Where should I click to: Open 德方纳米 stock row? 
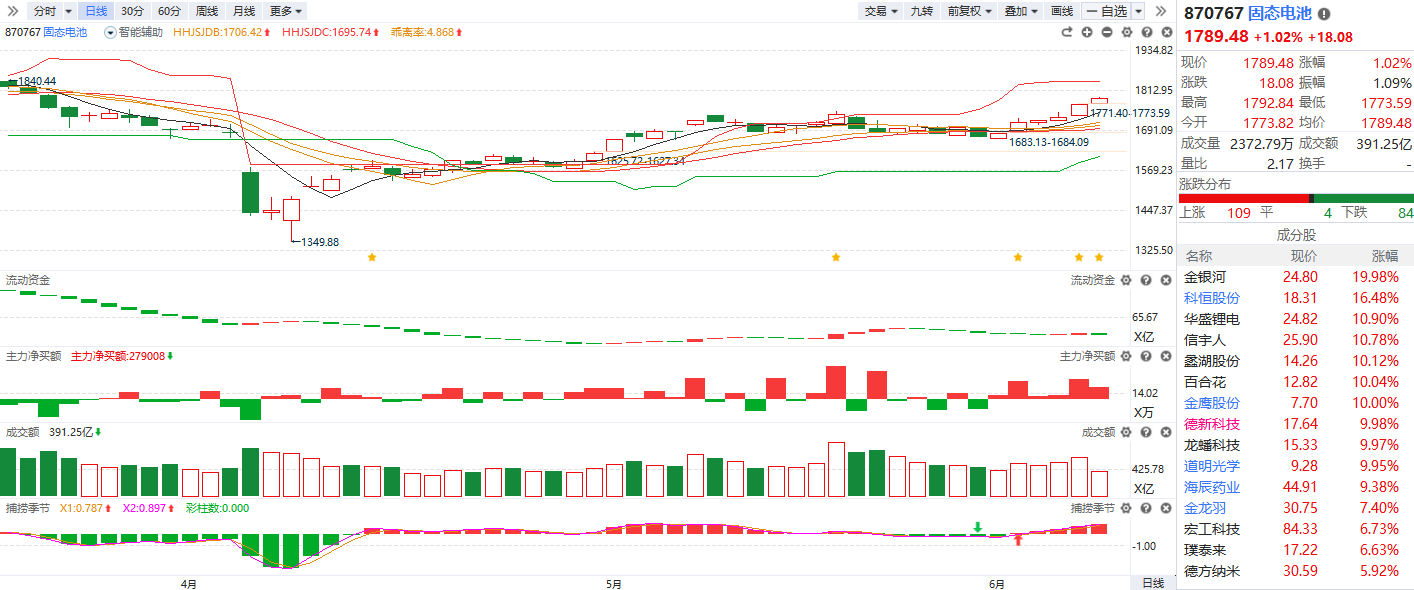[x=1295, y=571]
